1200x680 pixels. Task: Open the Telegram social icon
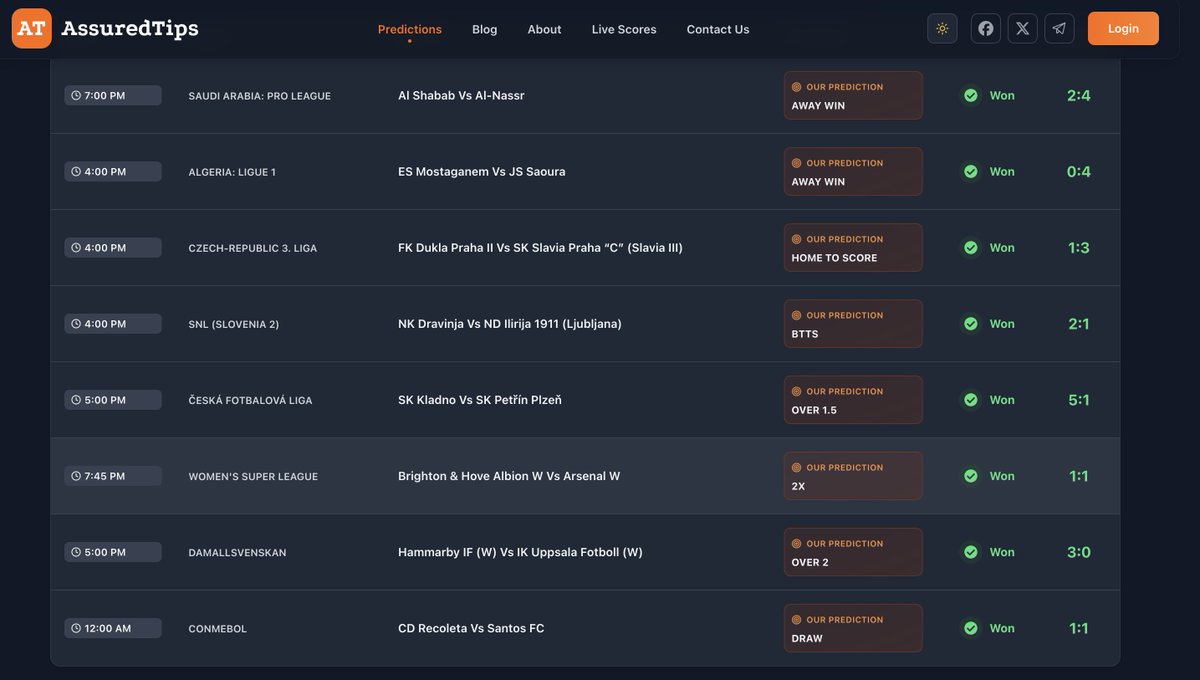(1059, 29)
